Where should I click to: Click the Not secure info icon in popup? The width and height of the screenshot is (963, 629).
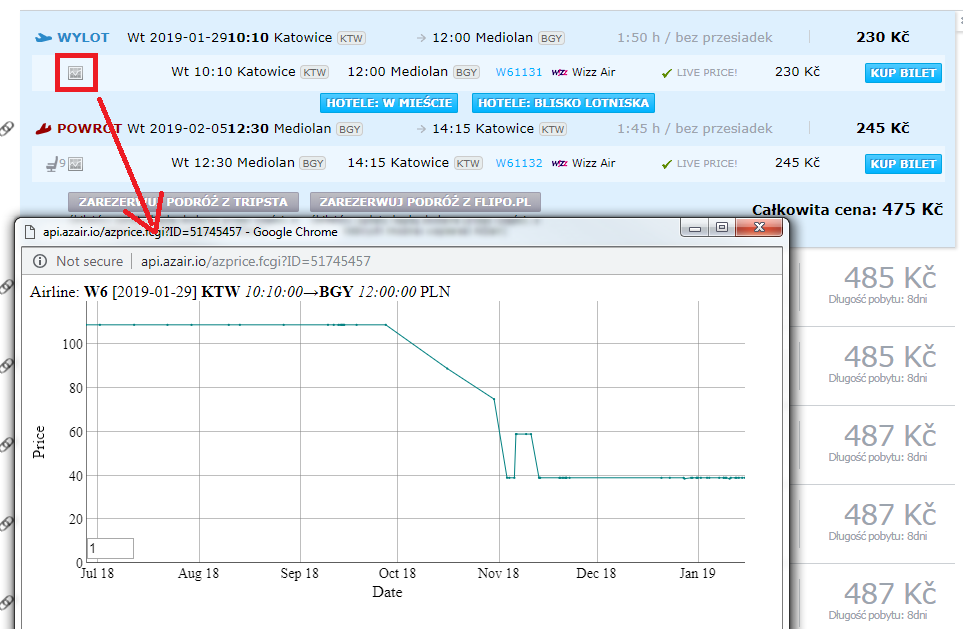coord(40,262)
